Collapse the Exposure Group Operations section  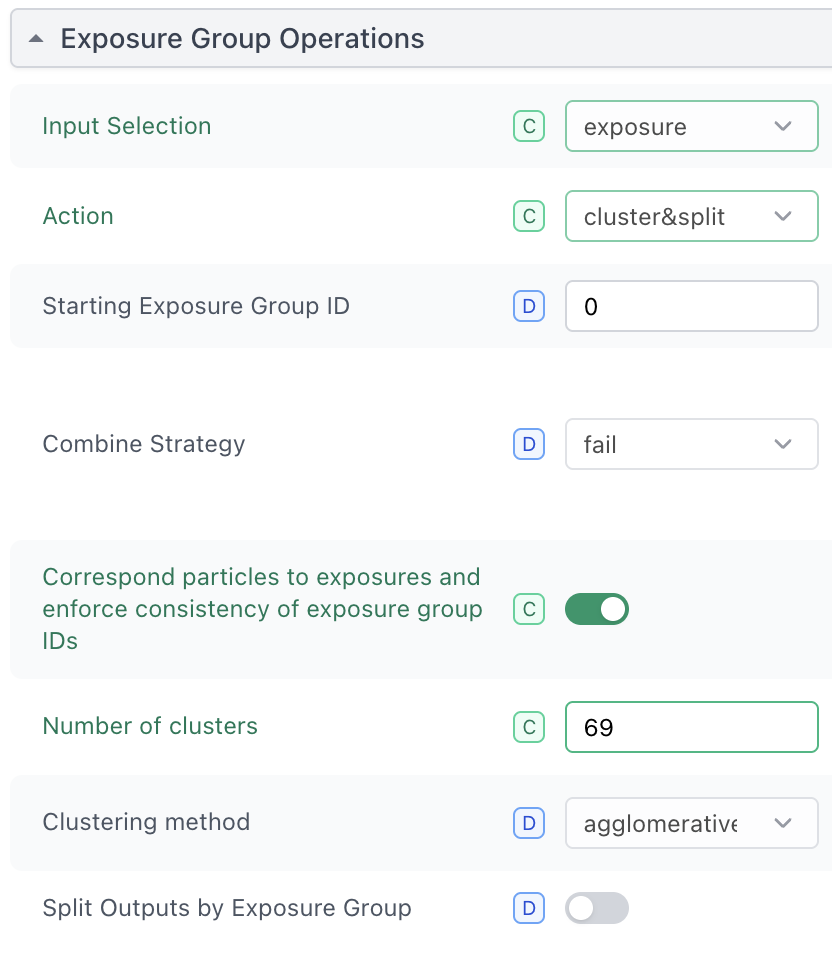coord(37,39)
